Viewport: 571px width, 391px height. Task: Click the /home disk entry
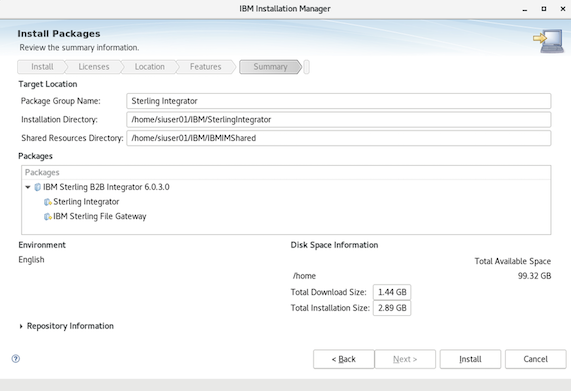[304, 276]
